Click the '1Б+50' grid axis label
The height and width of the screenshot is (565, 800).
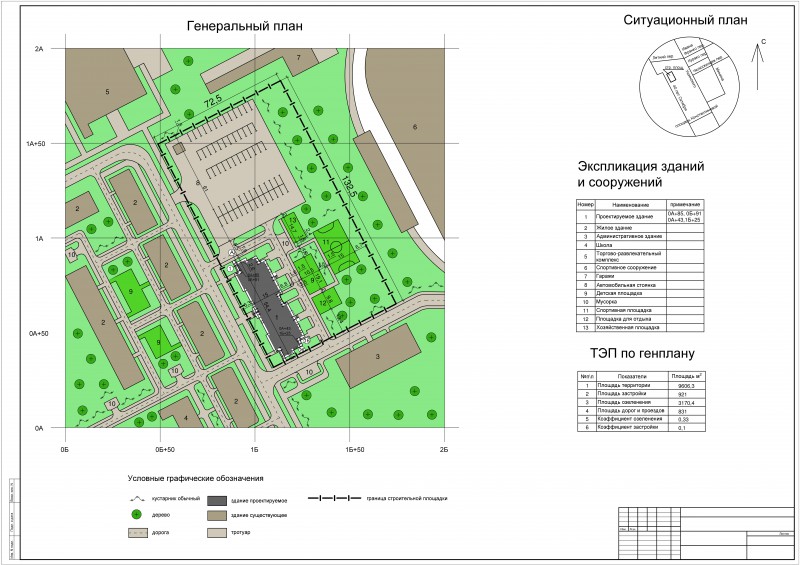pos(355,450)
